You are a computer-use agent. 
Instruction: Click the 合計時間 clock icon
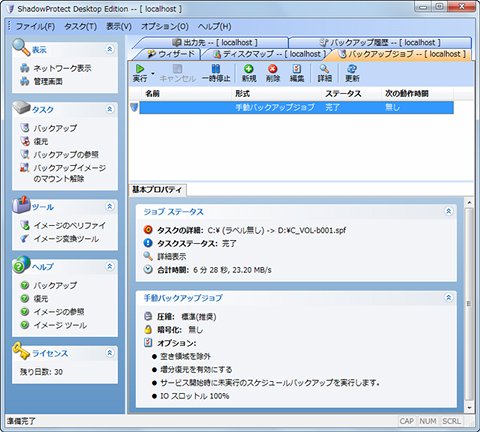[148, 269]
